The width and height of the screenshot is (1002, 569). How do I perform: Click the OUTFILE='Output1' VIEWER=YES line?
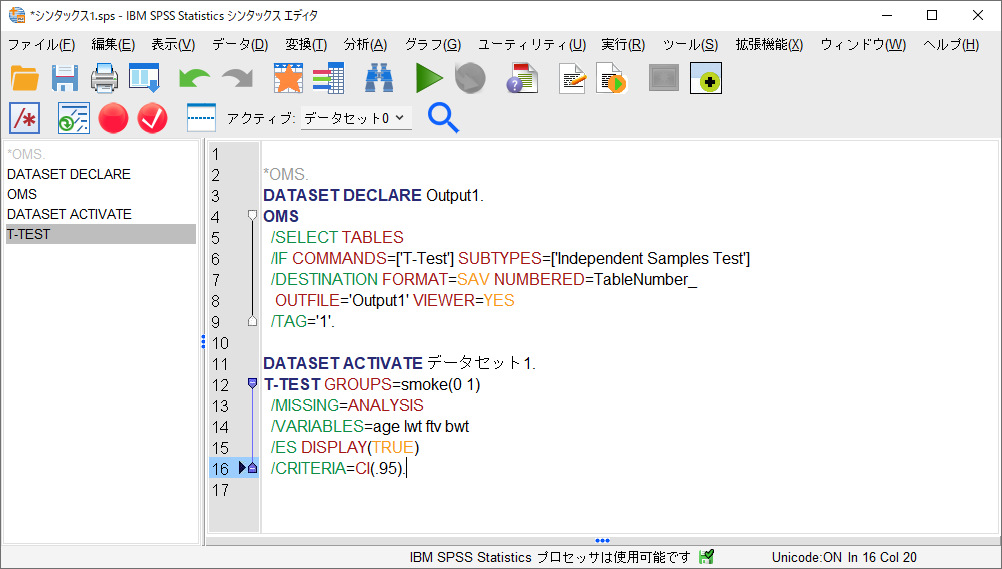click(395, 300)
